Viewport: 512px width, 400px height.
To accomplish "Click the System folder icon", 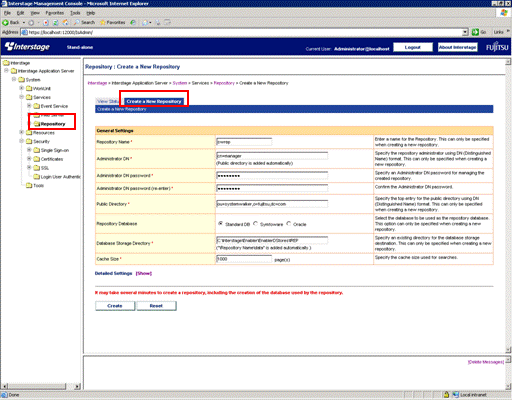I will [22, 80].
